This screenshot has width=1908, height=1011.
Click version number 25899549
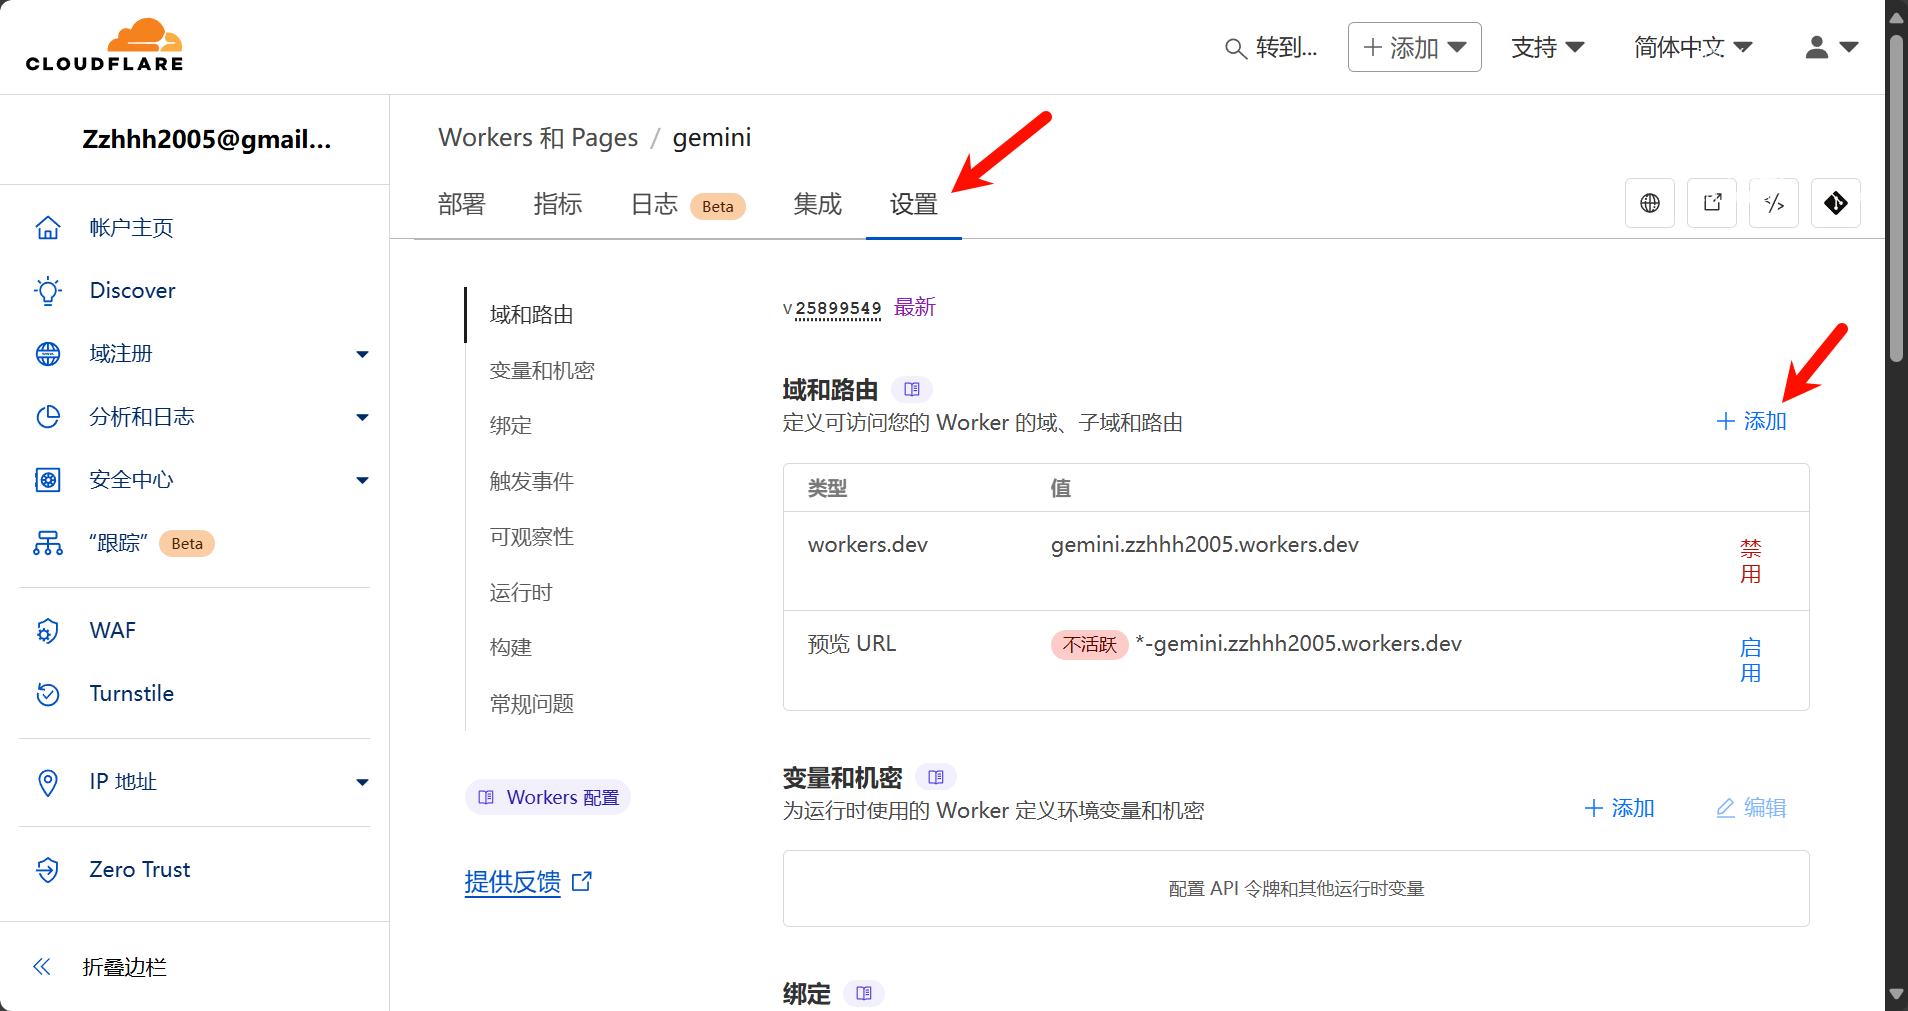pyautogui.click(x=838, y=308)
